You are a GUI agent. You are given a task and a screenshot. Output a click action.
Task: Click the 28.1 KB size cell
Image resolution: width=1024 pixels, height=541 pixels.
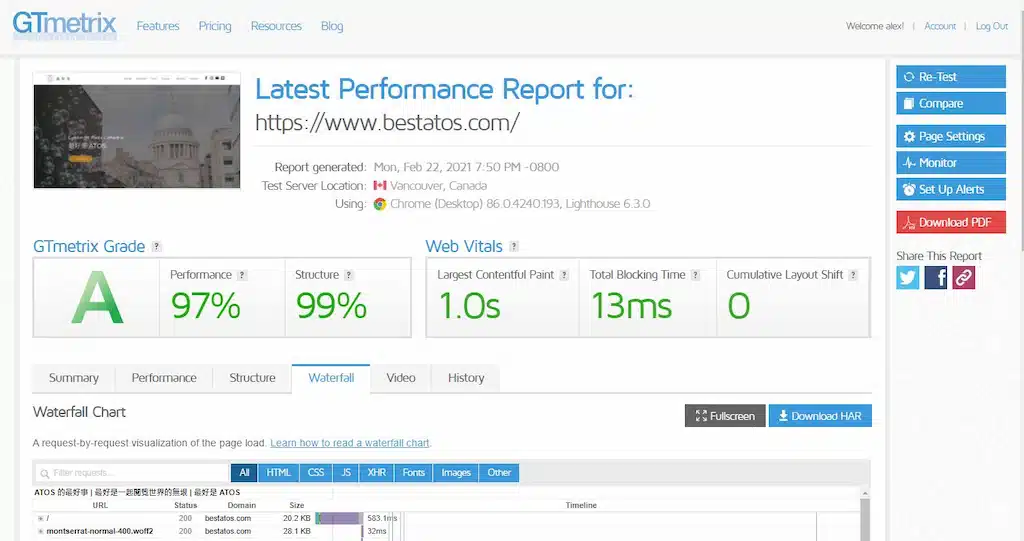(296, 531)
